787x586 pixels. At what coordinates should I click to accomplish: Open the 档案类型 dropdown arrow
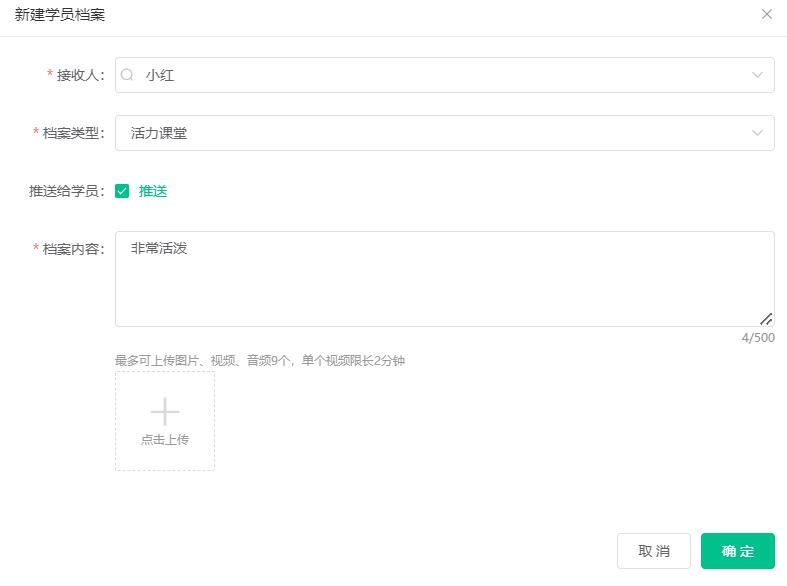coord(757,133)
